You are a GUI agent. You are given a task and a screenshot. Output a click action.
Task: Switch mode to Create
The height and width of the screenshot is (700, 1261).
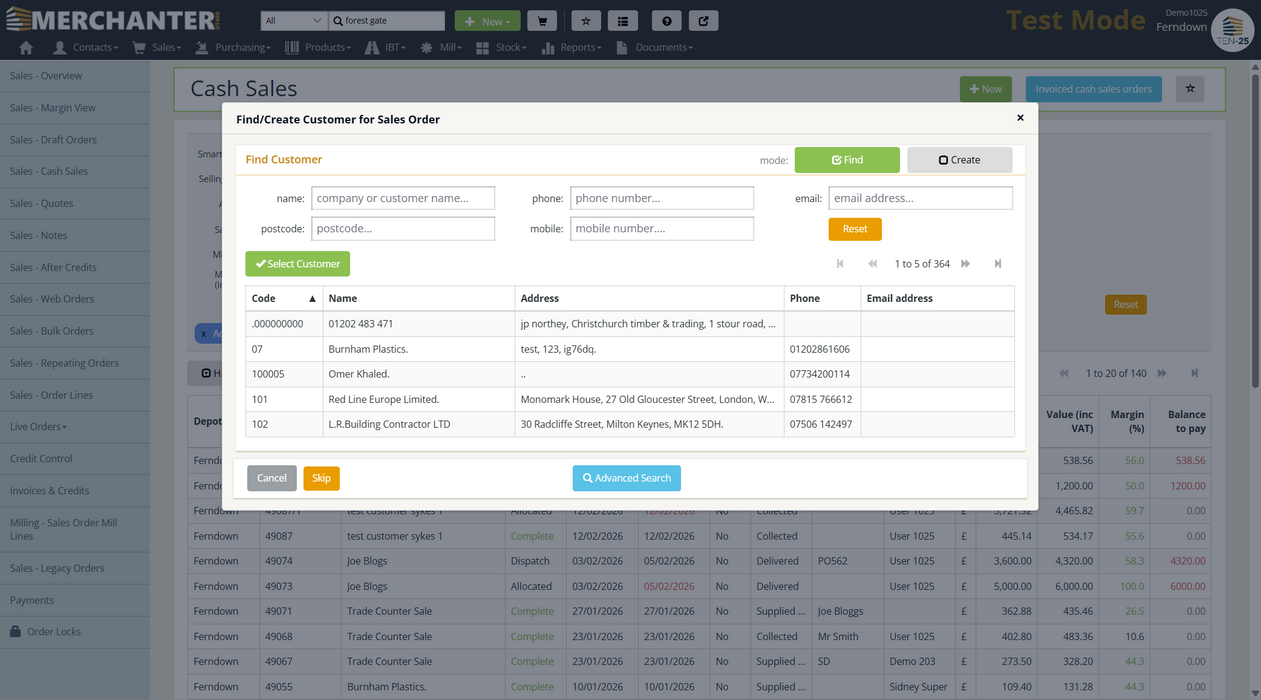(959, 160)
